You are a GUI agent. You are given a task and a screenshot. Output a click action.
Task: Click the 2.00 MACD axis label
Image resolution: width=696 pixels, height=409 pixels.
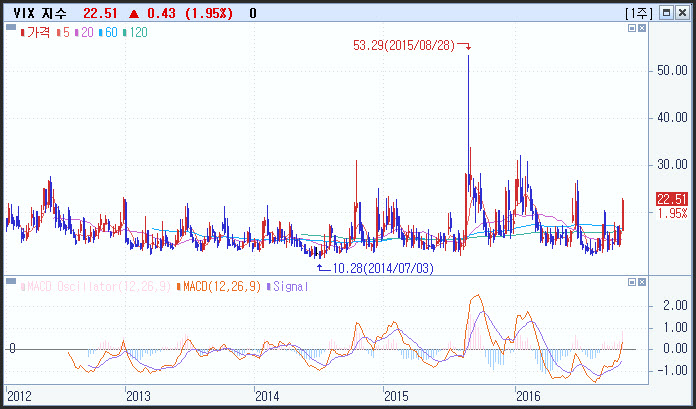(x=675, y=306)
